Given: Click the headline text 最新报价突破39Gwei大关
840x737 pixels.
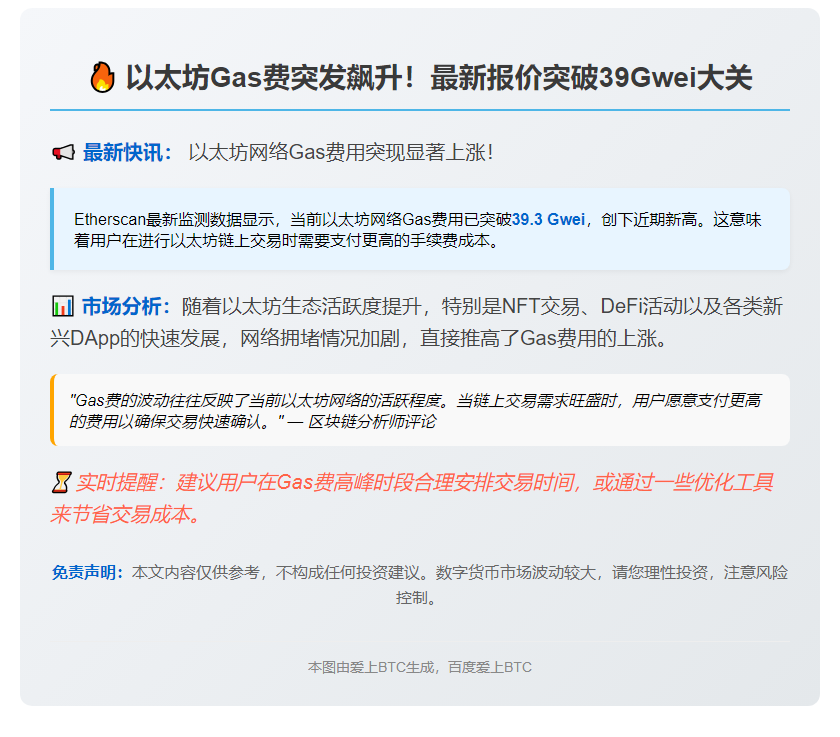Looking at the screenshot, I should [x=591, y=78].
